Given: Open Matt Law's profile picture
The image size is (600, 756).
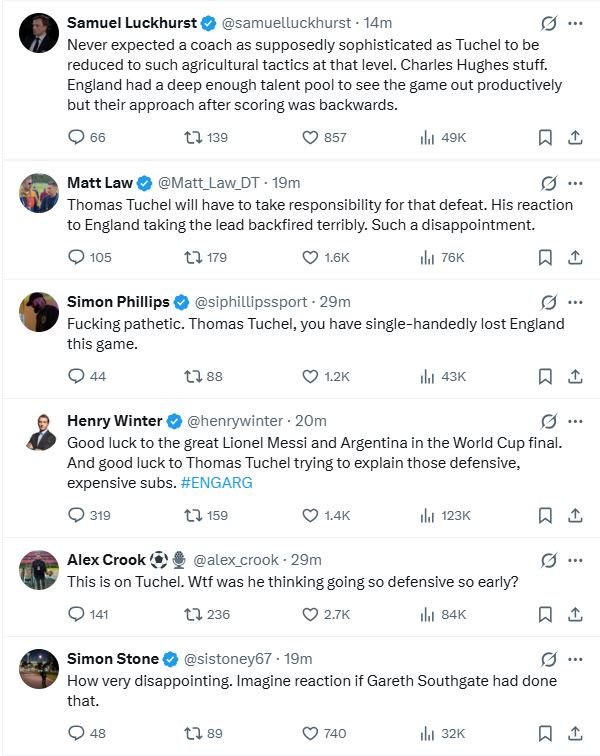Looking at the screenshot, I should (39, 193).
